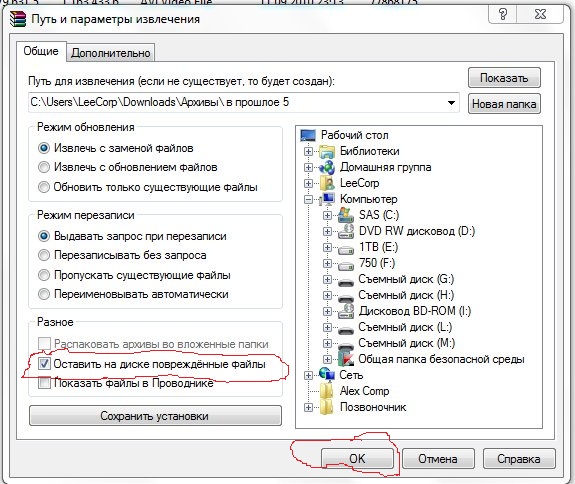Click the Отмена button

tap(438, 459)
